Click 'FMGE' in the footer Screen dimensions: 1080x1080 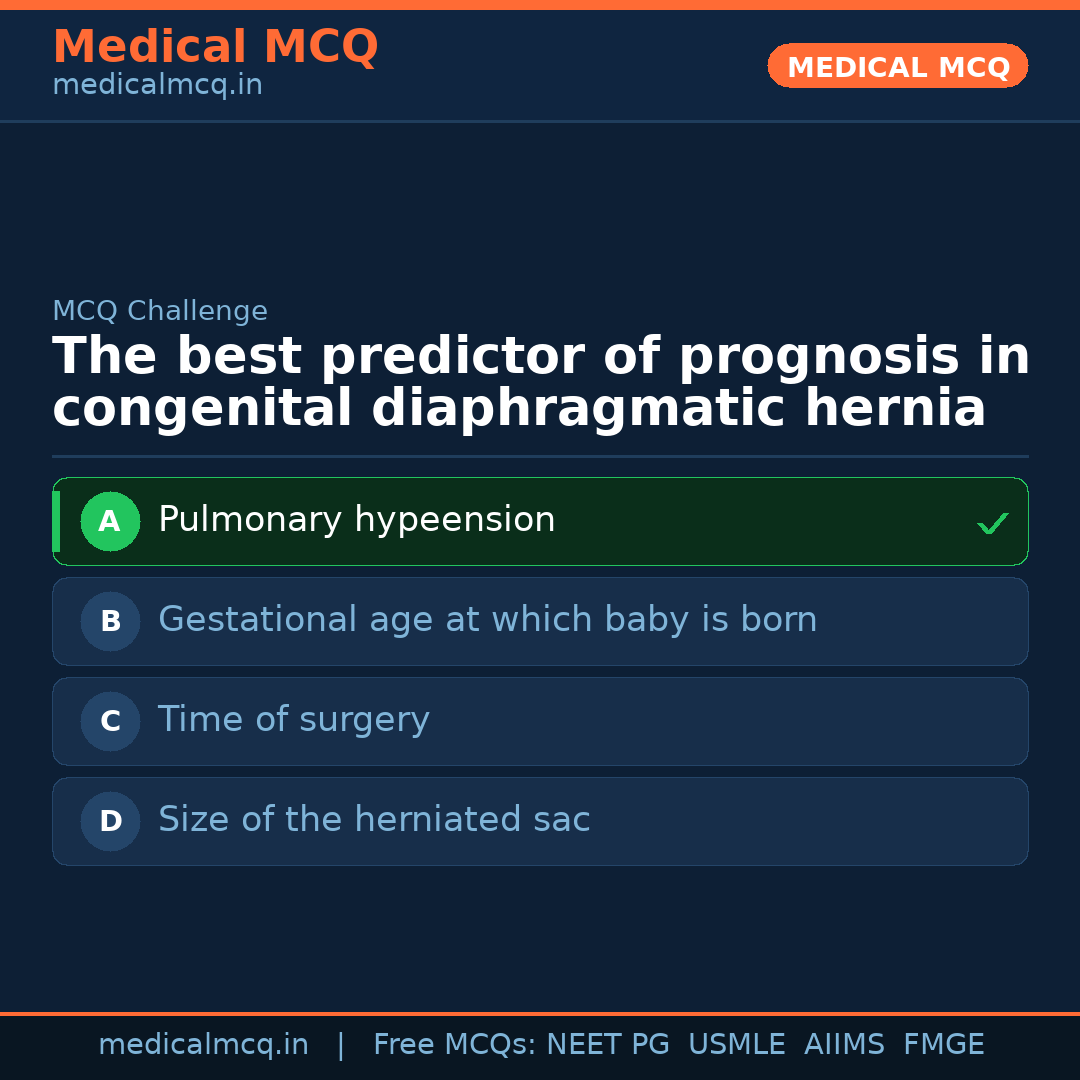point(944,1045)
